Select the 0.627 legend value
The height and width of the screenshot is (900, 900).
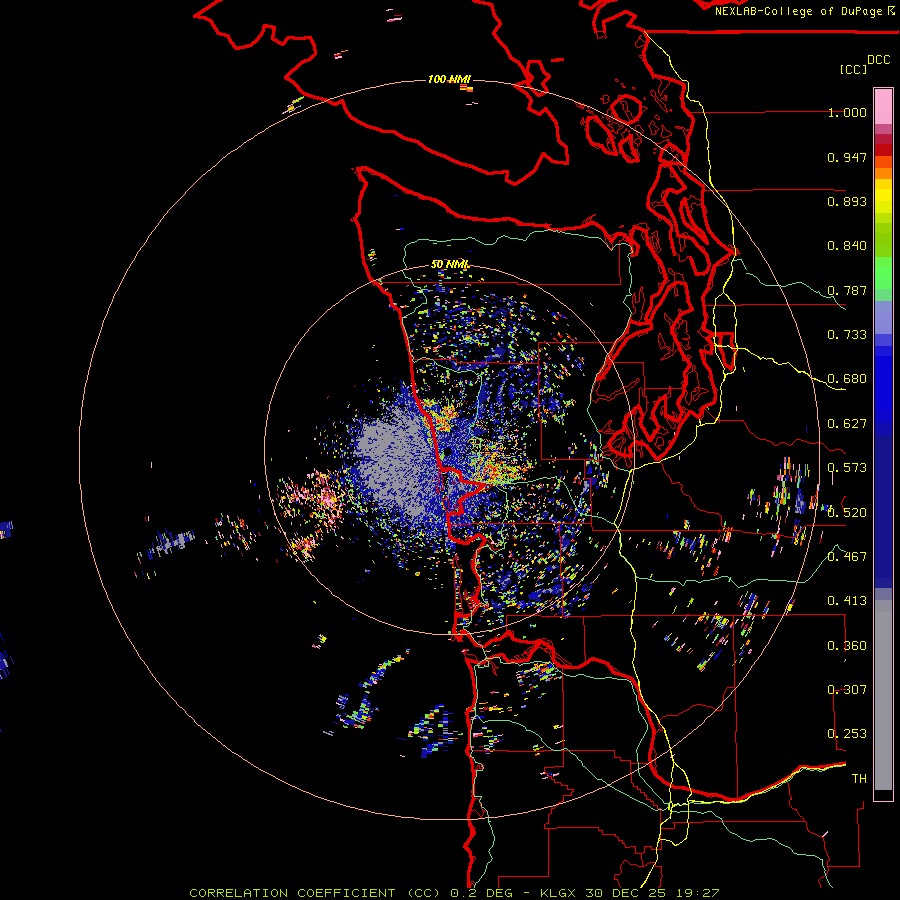point(847,424)
